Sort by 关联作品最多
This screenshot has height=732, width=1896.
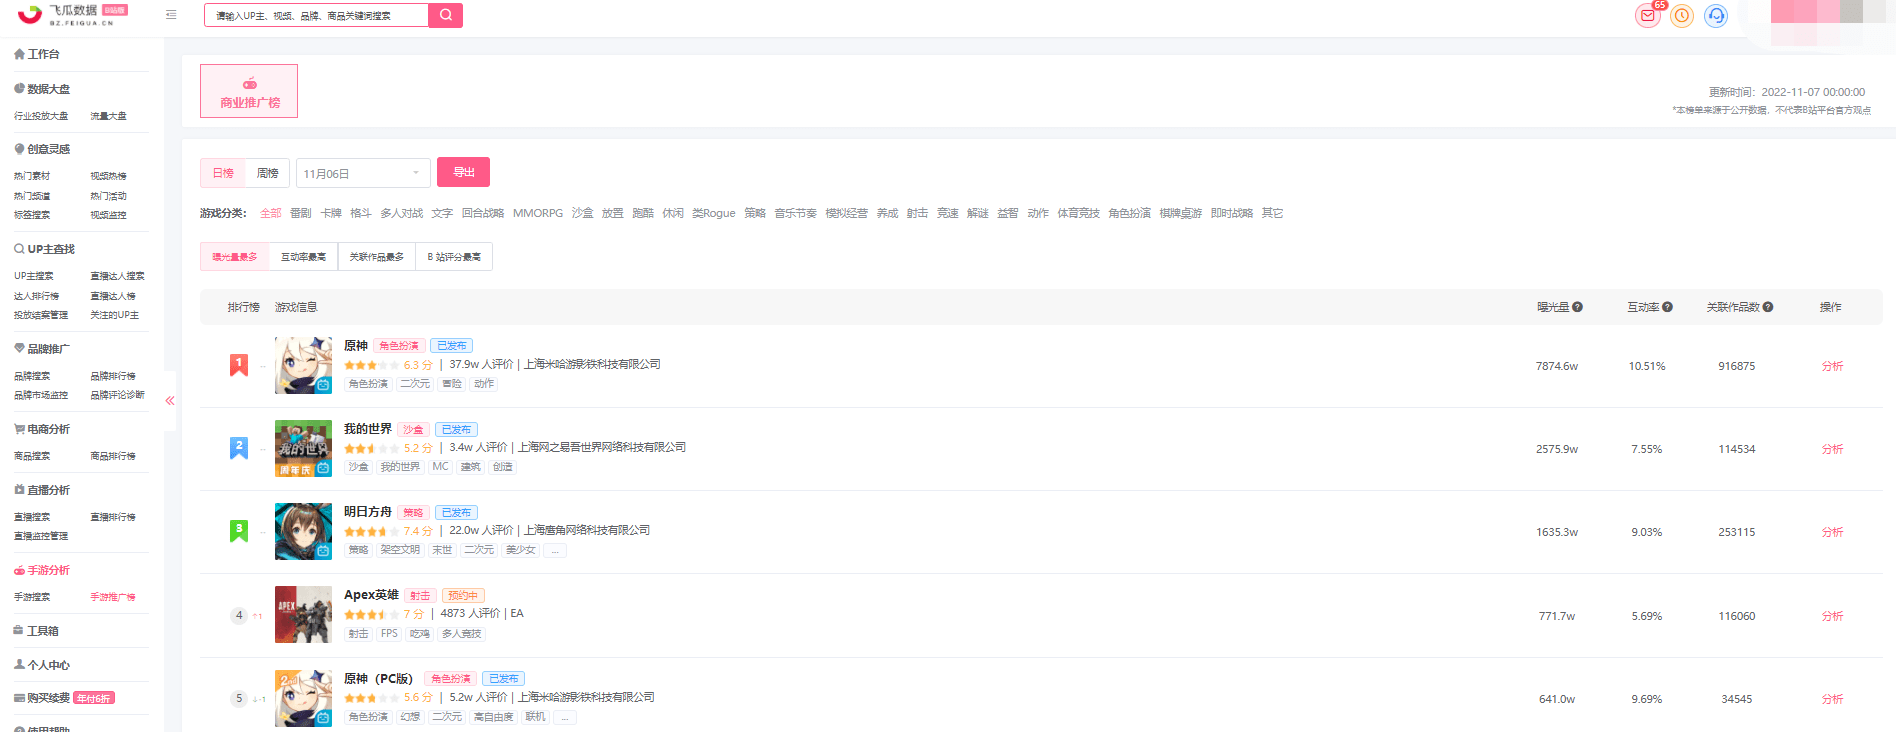coord(377,257)
